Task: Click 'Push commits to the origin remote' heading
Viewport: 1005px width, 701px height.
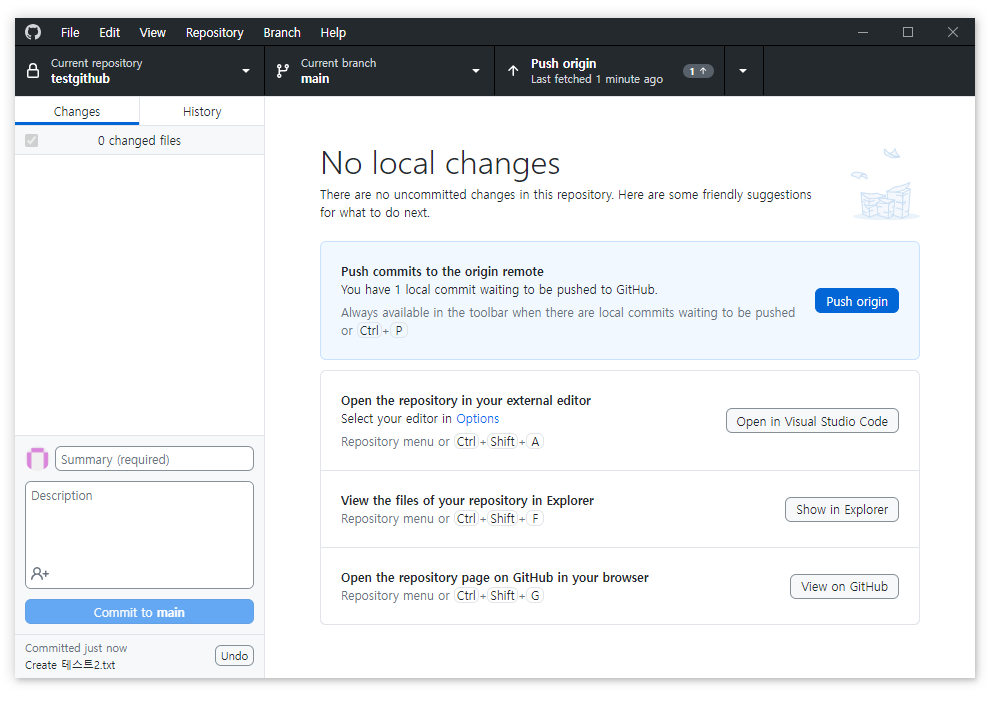Action: click(x=442, y=271)
